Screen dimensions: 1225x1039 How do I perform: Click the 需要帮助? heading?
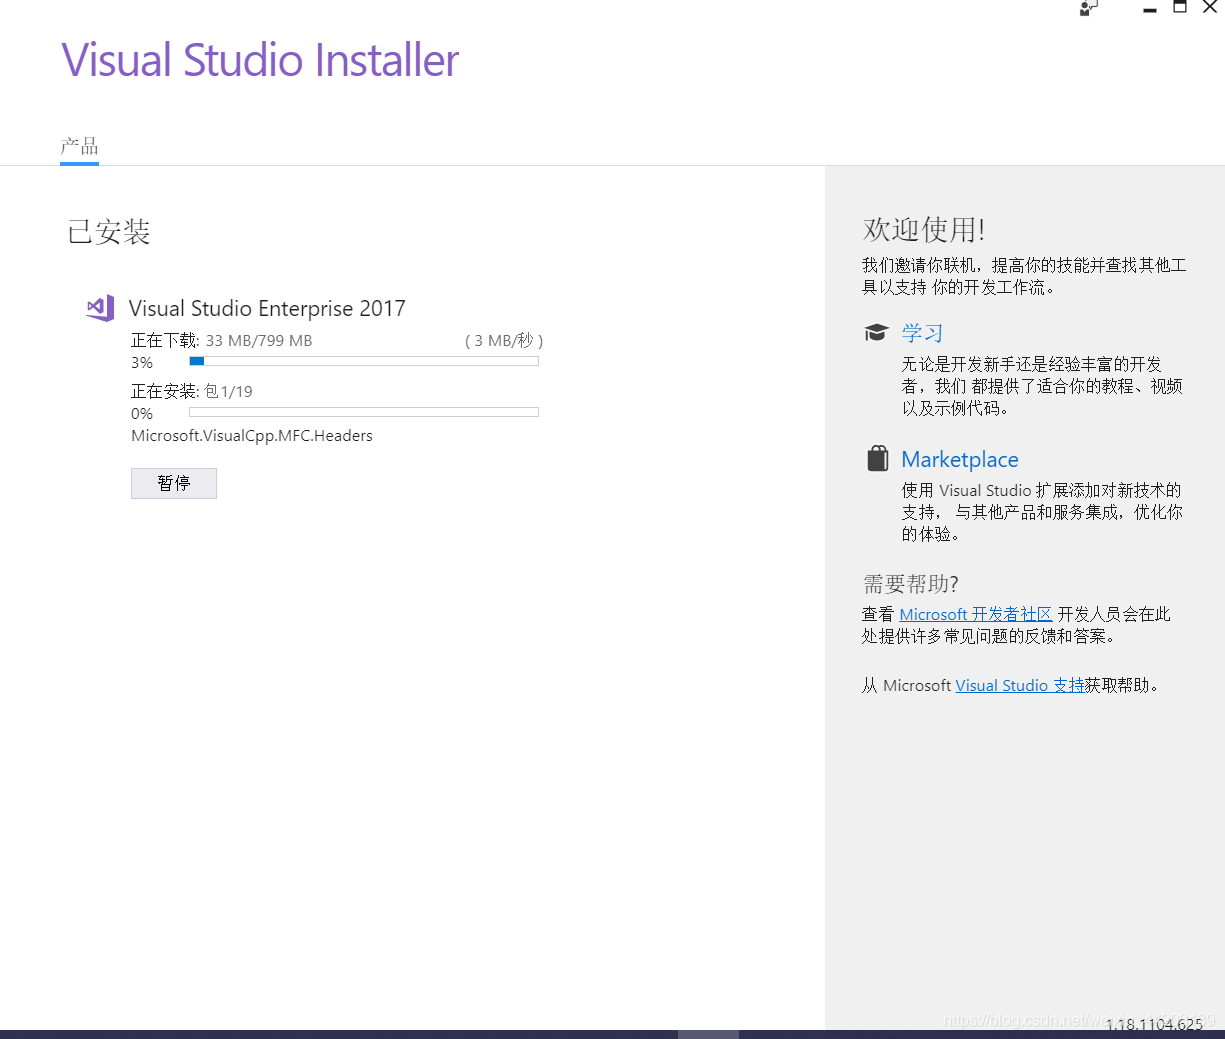point(911,584)
